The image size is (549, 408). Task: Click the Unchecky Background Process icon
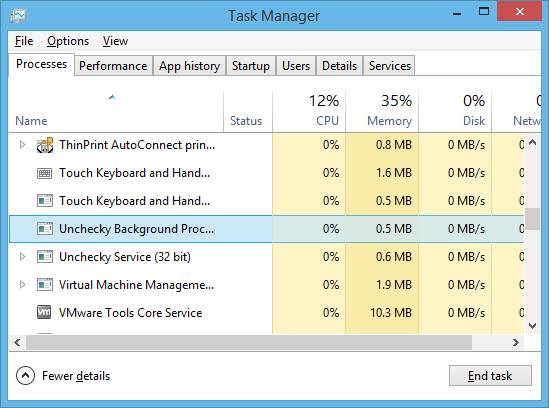tap(45, 229)
